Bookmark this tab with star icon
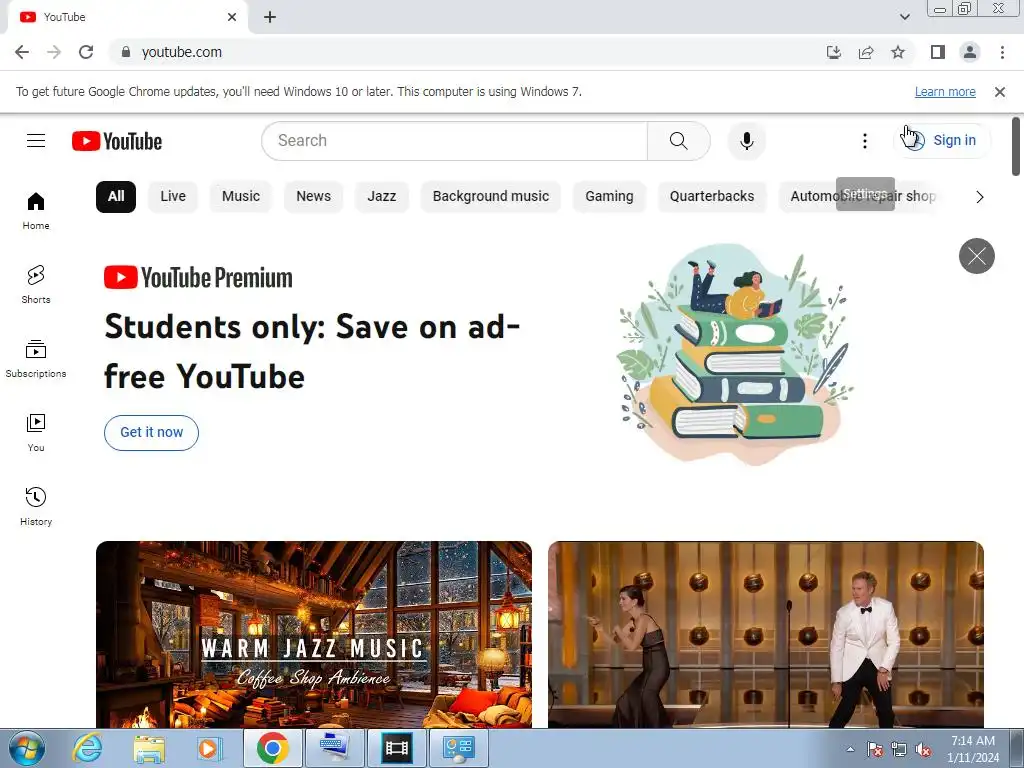 pos(898,52)
